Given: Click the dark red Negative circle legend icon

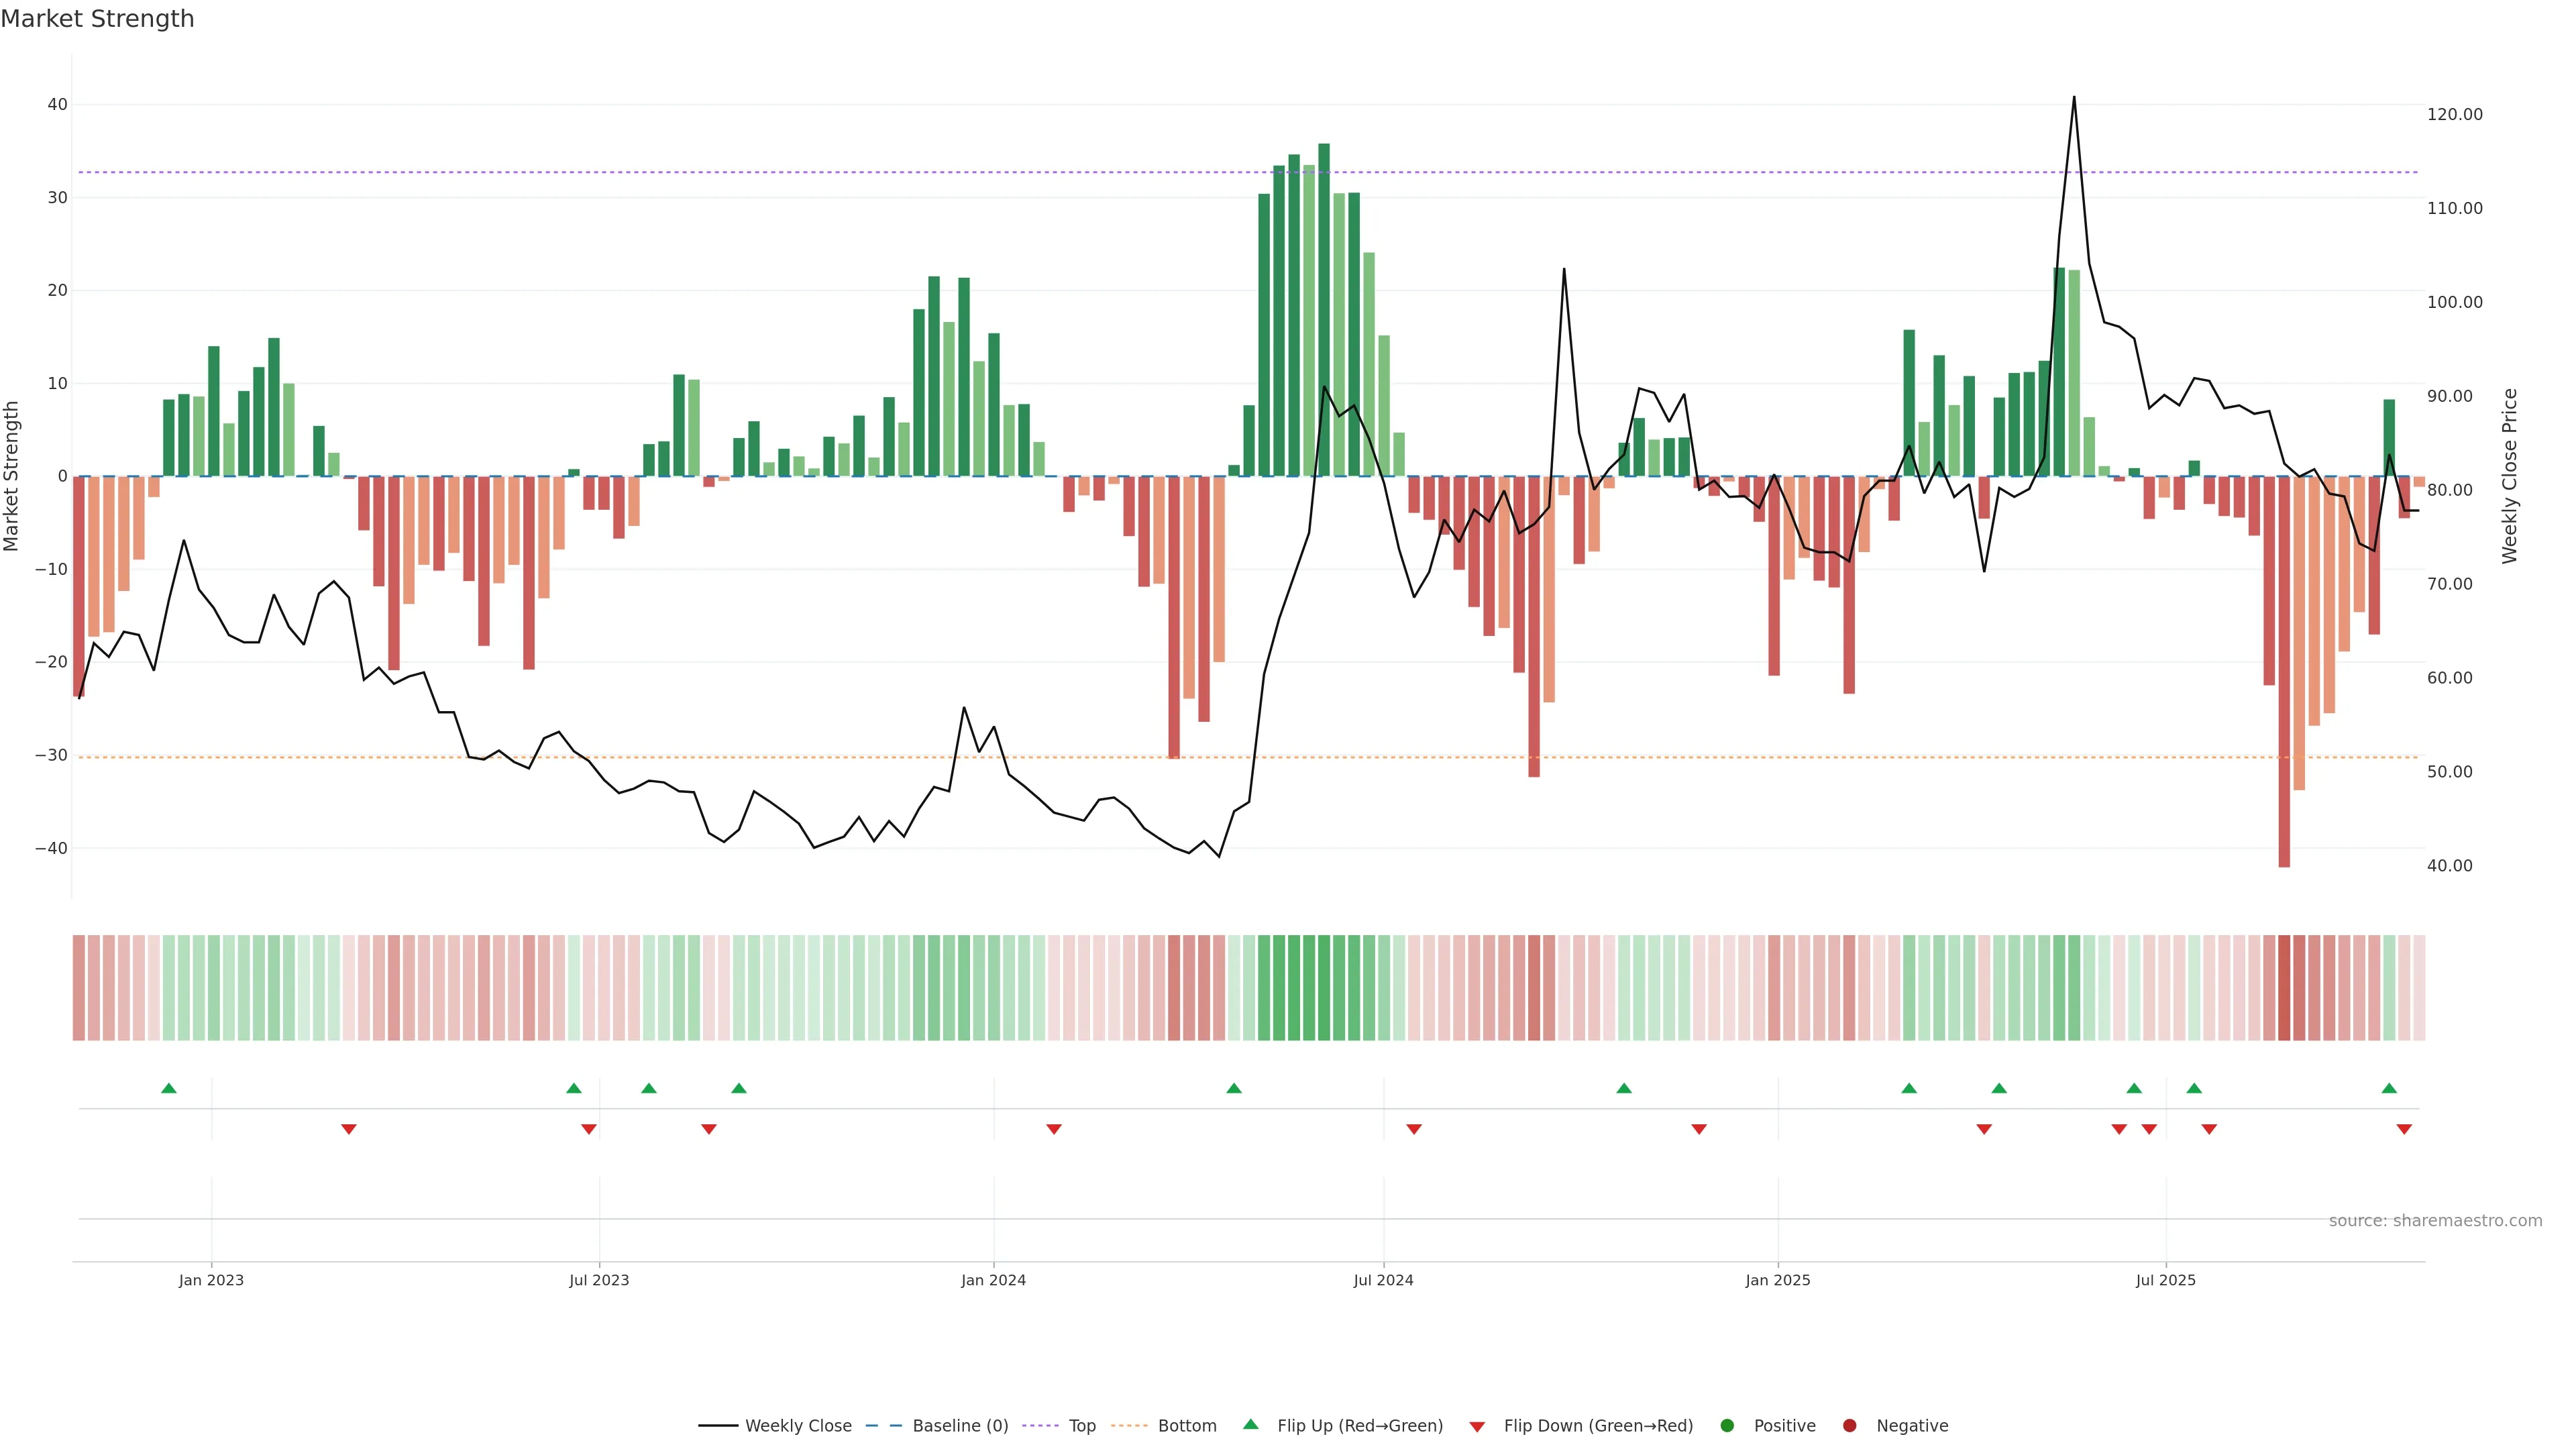Looking at the screenshot, I should [x=1849, y=1426].
